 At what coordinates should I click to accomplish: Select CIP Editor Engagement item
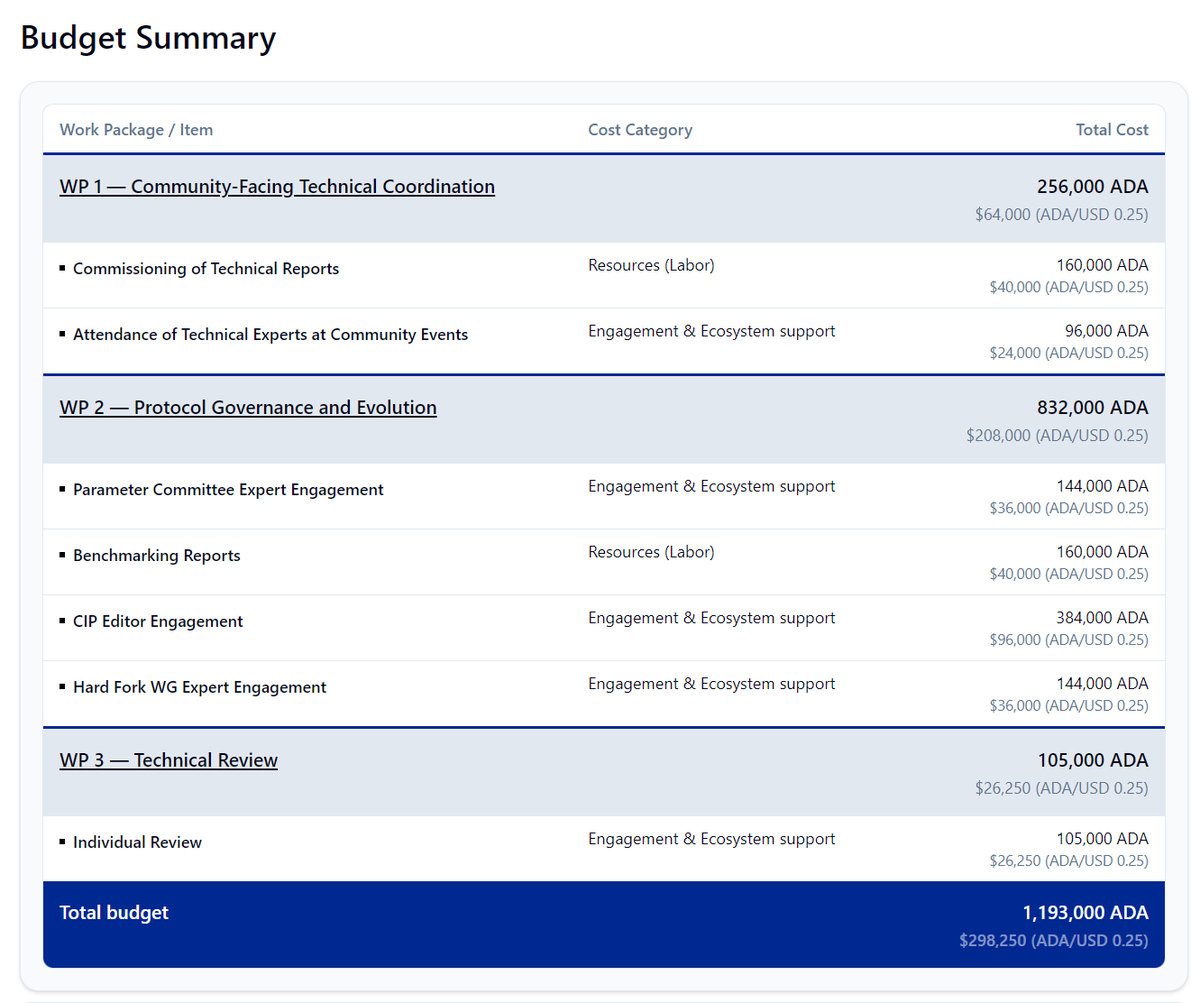pyautogui.click(x=158, y=622)
